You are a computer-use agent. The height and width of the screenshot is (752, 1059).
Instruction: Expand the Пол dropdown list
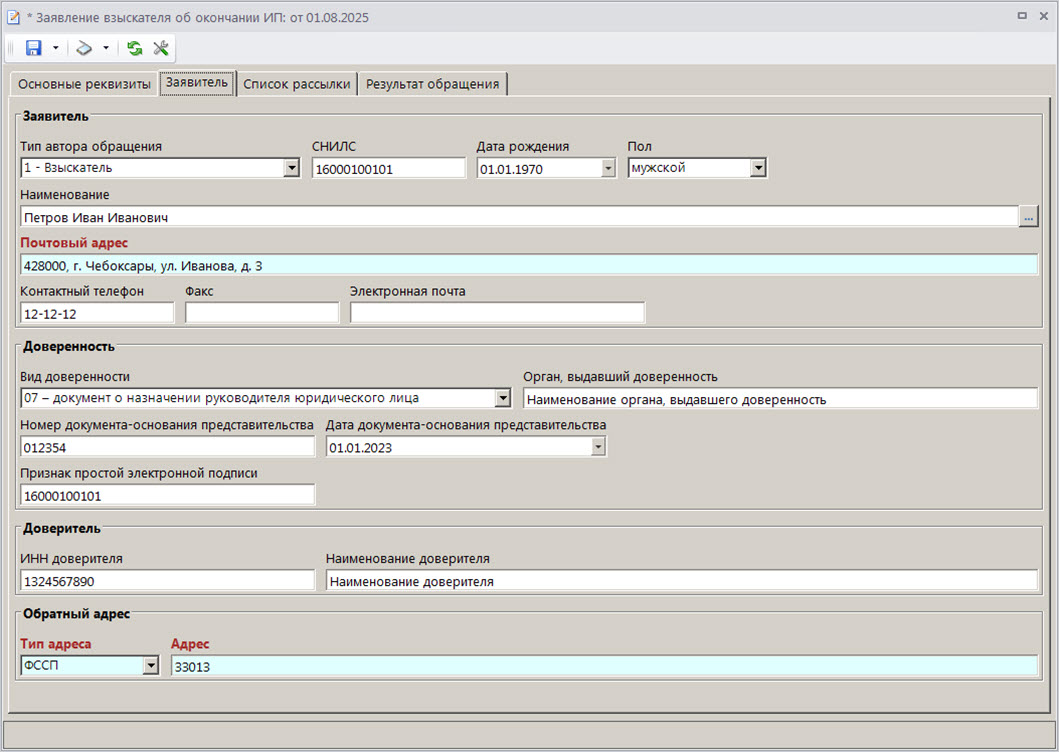[x=758, y=169]
